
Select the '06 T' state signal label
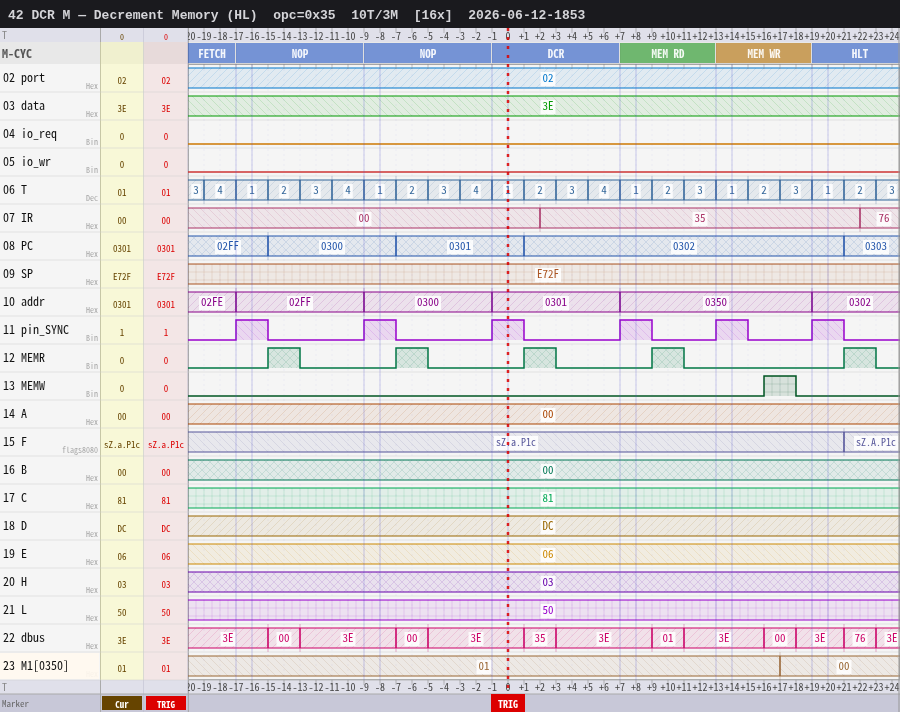click(15, 190)
